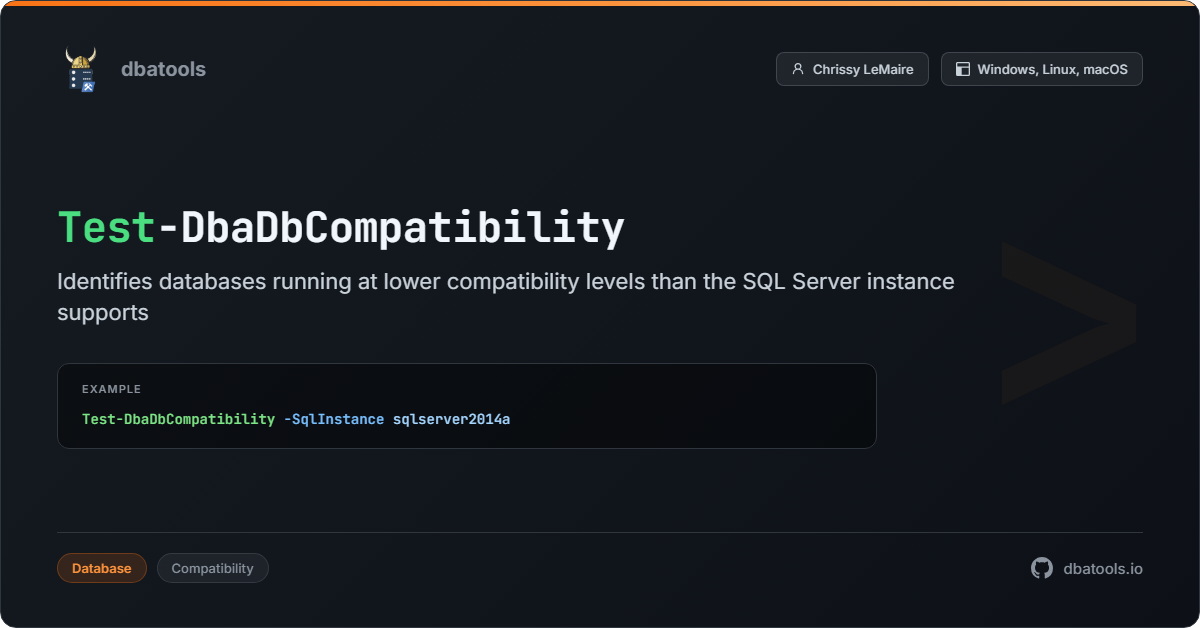Click the sqlserver2014a value in example
Image resolution: width=1200 pixels, height=628 pixels.
(451, 419)
